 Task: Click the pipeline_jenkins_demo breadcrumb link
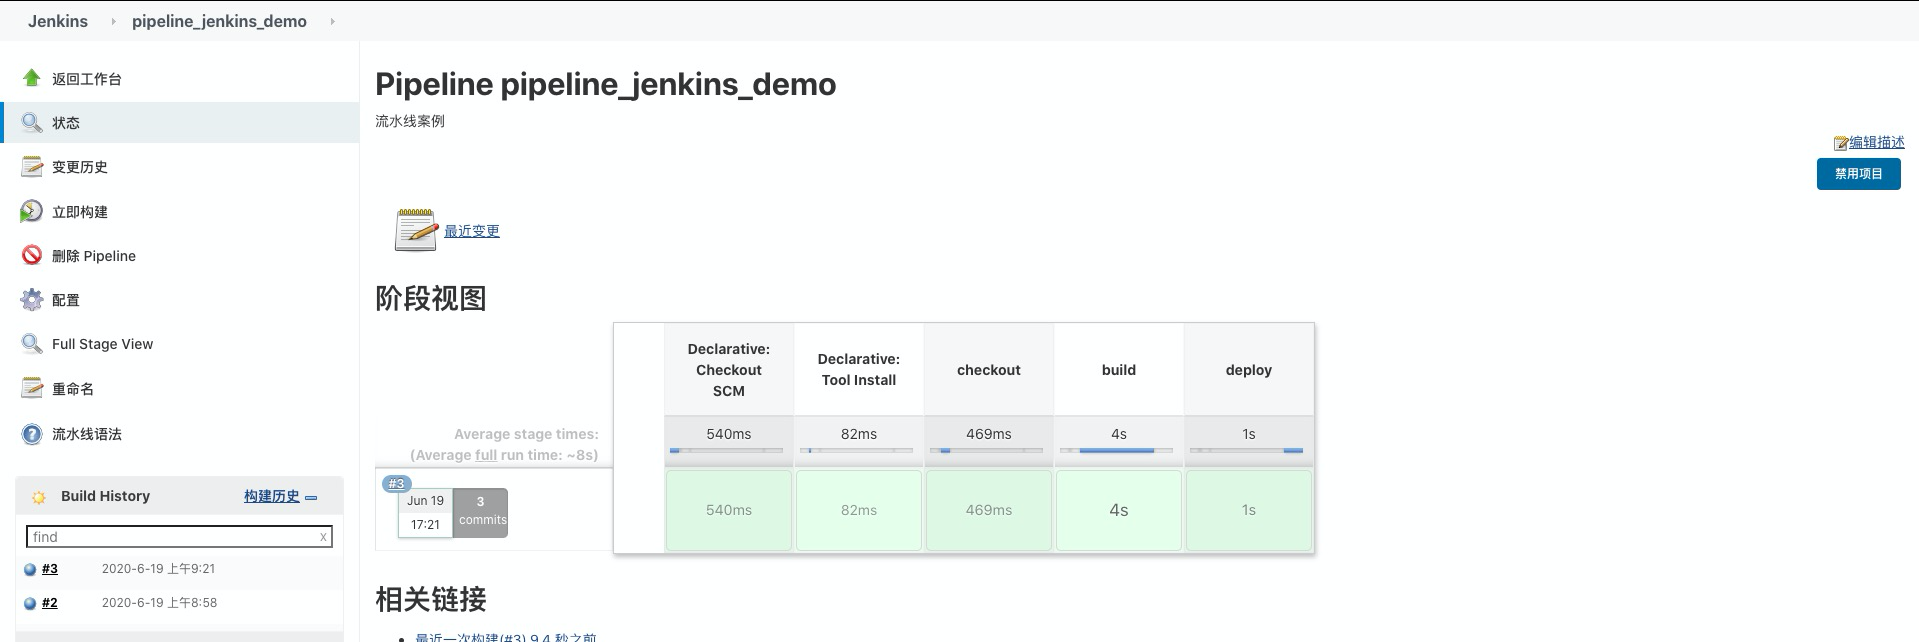point(219,21)
